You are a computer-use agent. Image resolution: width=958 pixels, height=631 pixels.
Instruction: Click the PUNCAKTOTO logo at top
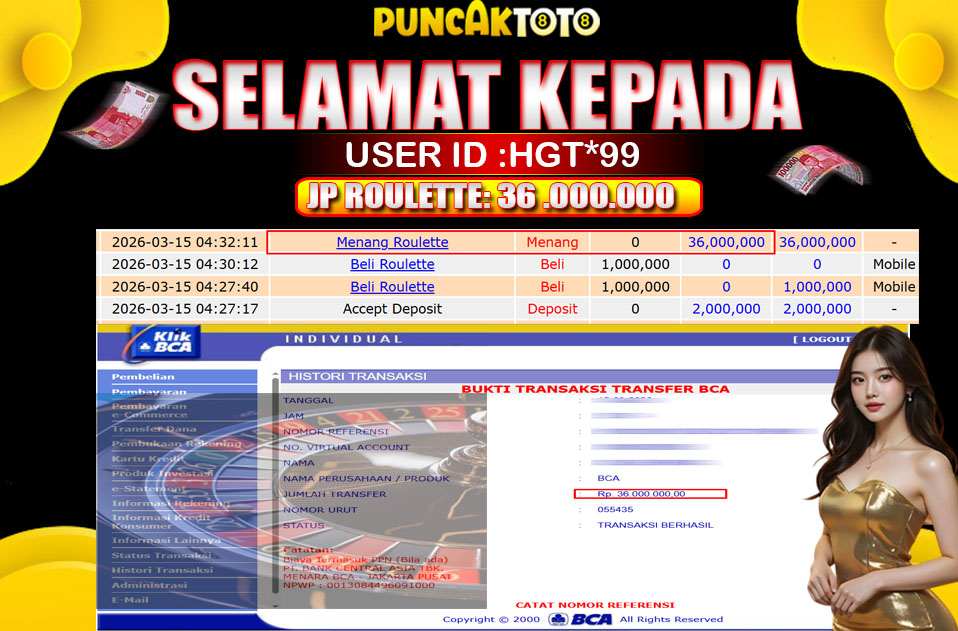click(x=486, y=20)
